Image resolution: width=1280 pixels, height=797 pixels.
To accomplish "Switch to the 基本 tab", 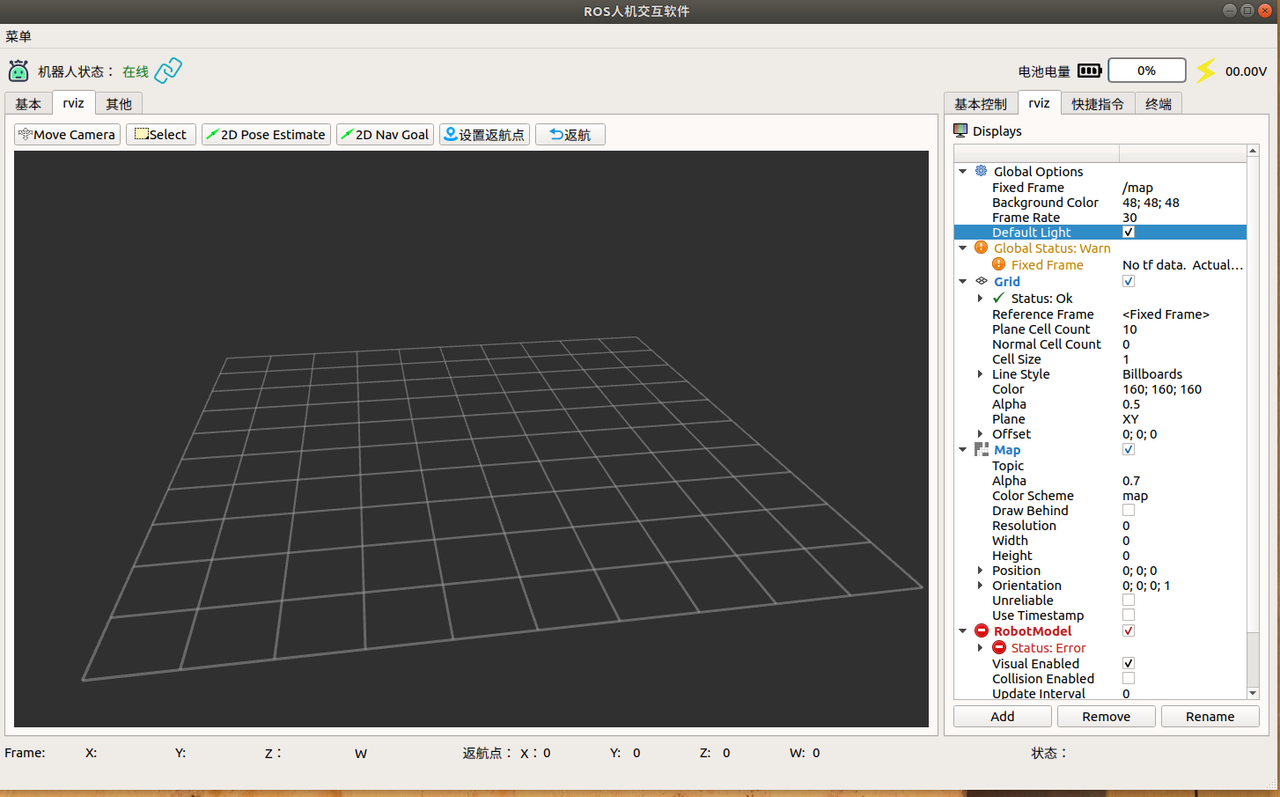I will 28,104.
